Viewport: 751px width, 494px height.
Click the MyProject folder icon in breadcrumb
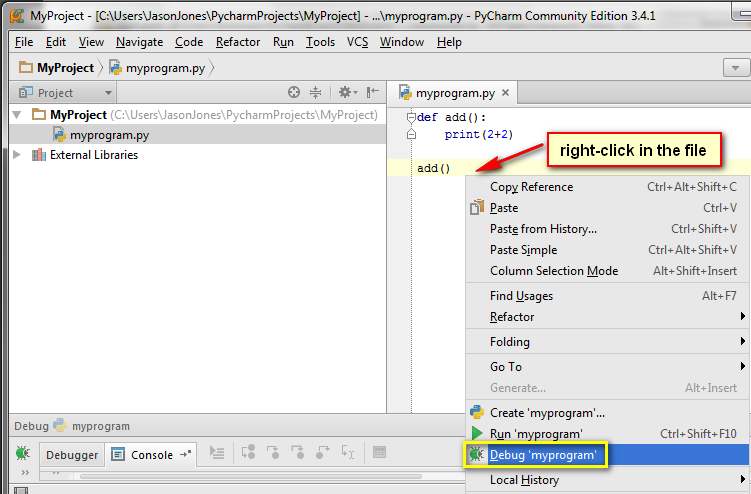tap(25, 67)
